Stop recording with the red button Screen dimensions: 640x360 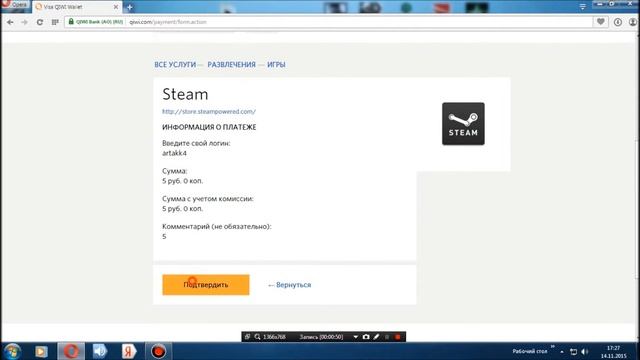click(x=398, y=337)
